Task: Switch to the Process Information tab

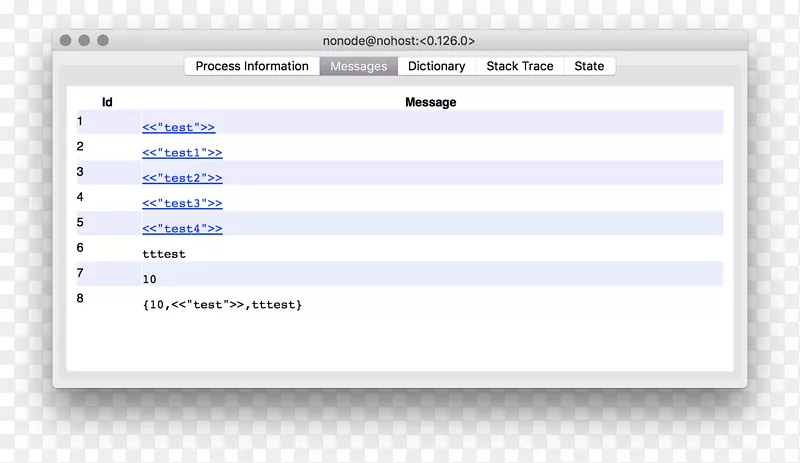Action: 252,66
